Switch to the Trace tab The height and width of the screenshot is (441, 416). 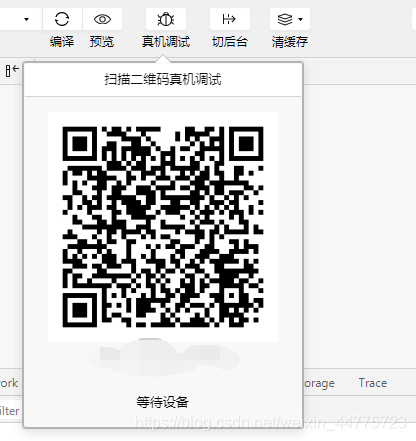click(x=373, y=383)
